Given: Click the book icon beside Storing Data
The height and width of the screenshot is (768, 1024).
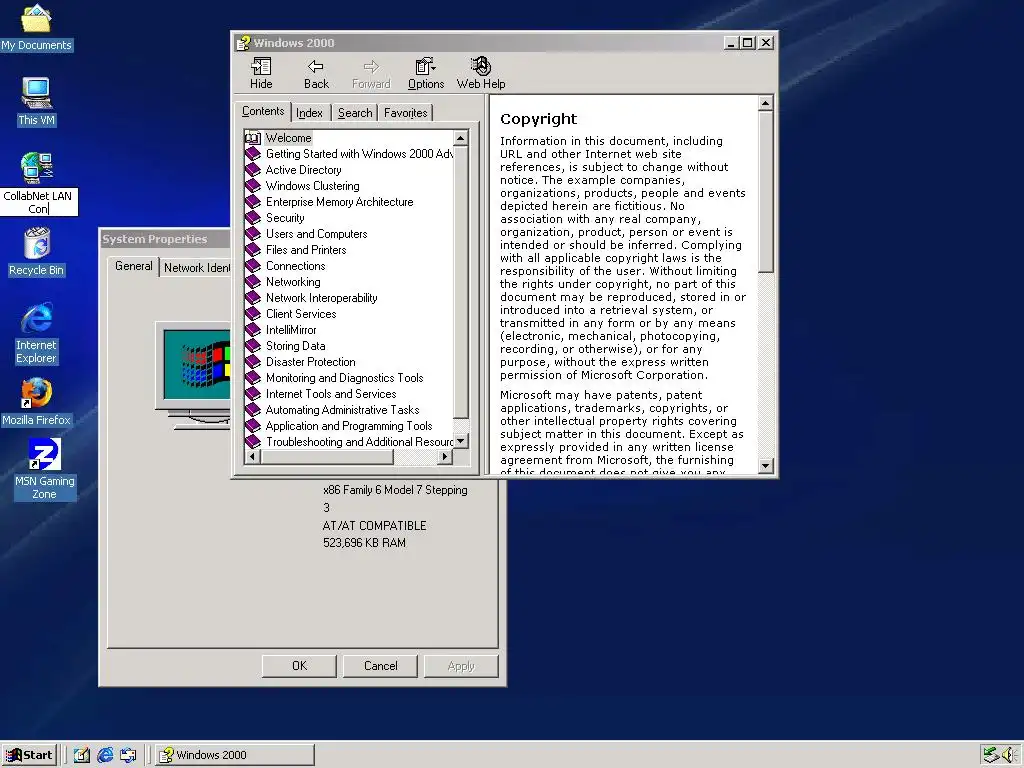Looking at the screenshot, I should click(253, 346).
